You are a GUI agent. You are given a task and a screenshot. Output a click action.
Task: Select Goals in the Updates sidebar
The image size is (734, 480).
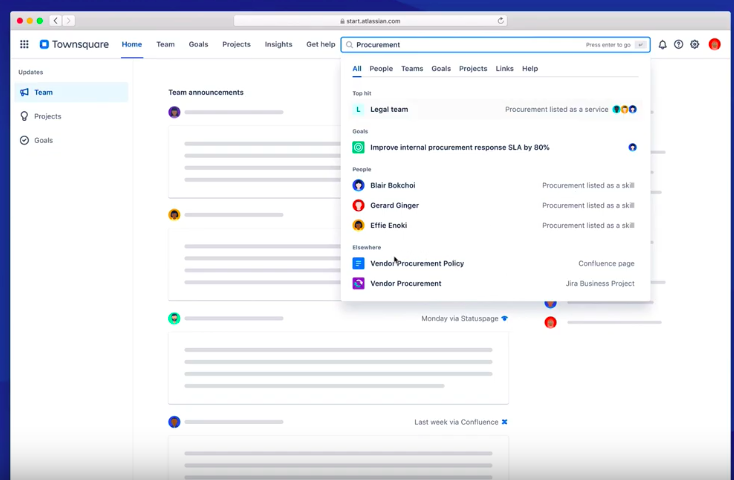pyautogui.click(x=71, y=140)
